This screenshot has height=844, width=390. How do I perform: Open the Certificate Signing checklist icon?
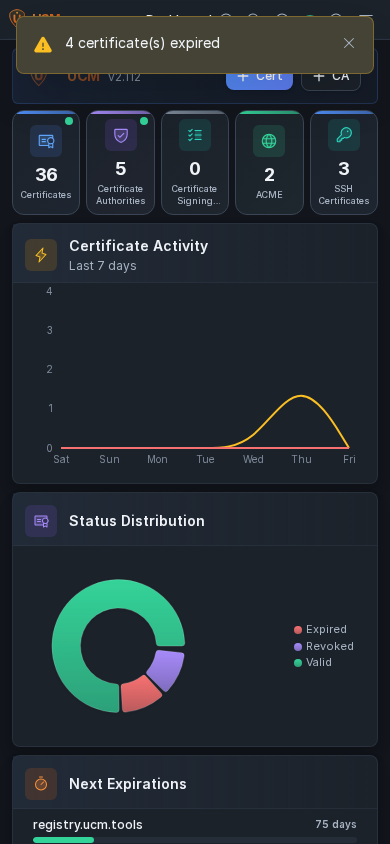(x=195, y=135)
